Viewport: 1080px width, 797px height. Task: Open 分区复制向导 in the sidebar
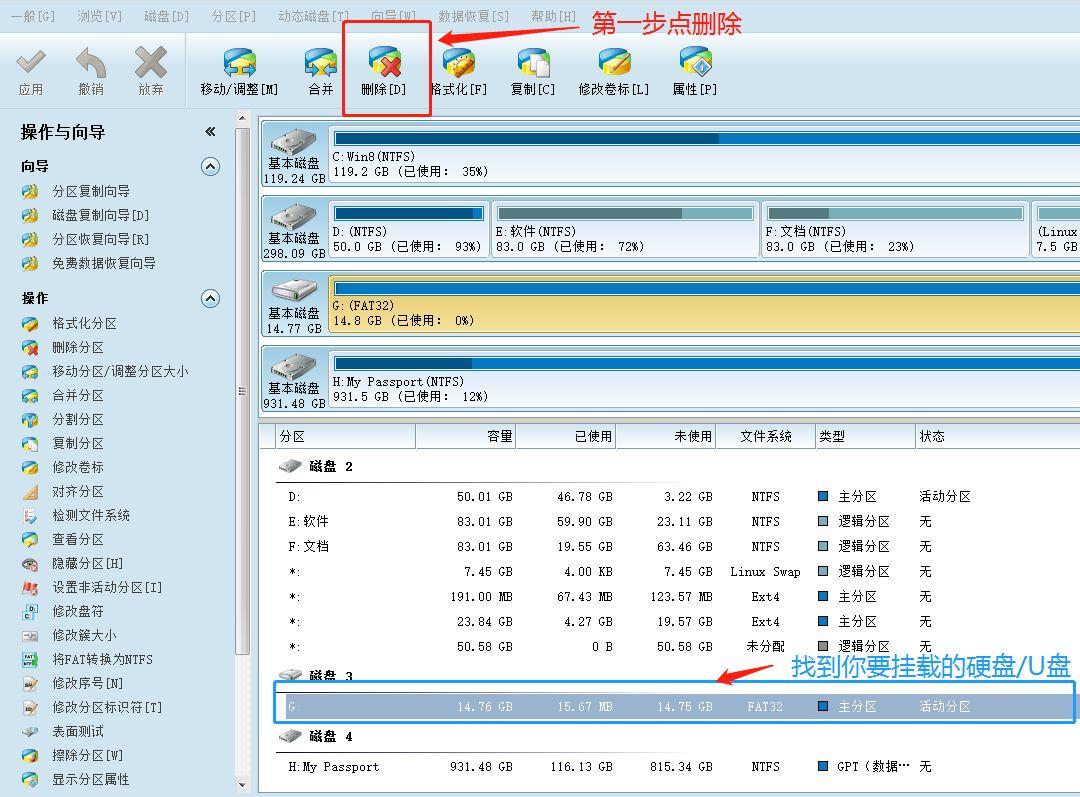91,191
